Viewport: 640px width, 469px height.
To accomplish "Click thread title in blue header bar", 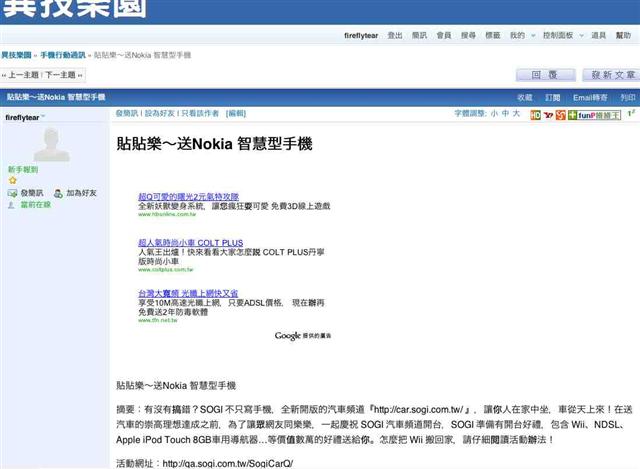I will [x=56, y=98].
